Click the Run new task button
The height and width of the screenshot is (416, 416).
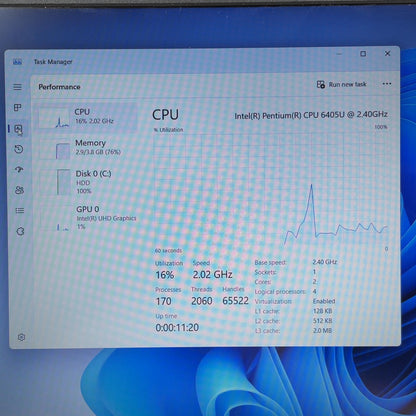point(341,84)
